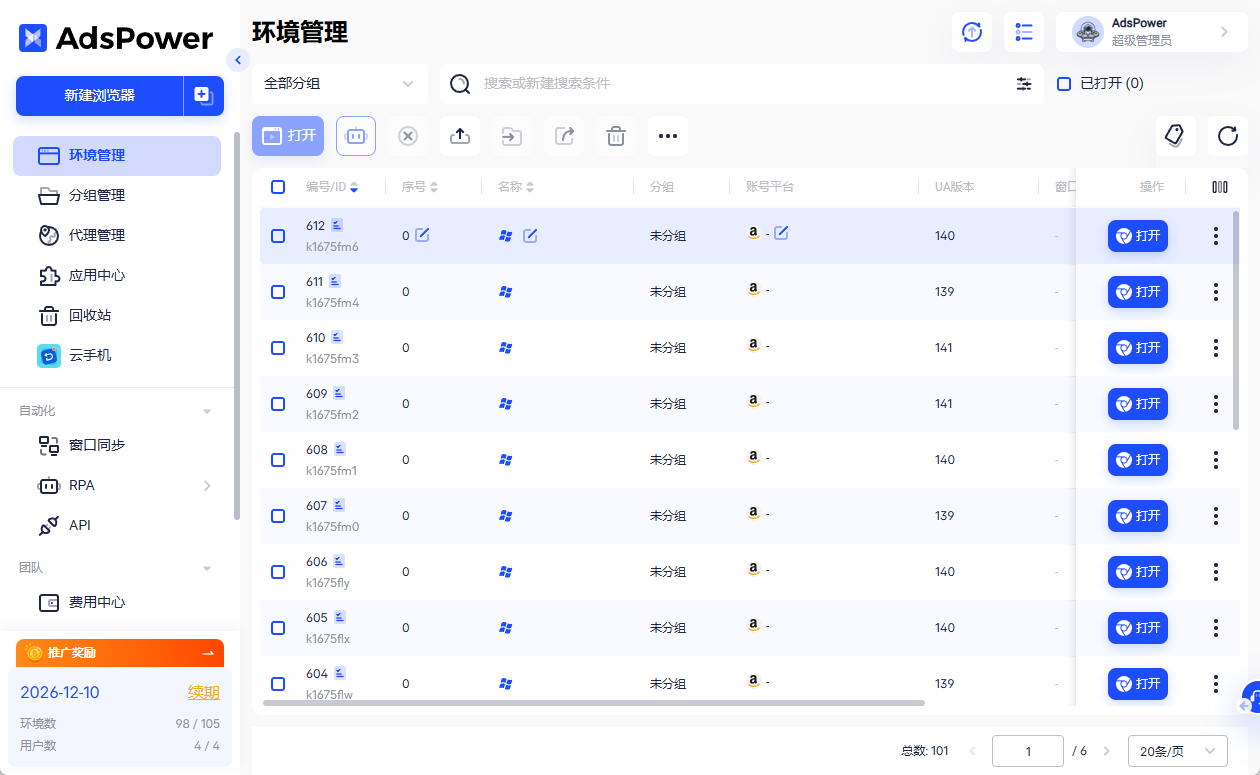Expand the RPA submenu in sidebar
1260x775 pixels.
207,486
